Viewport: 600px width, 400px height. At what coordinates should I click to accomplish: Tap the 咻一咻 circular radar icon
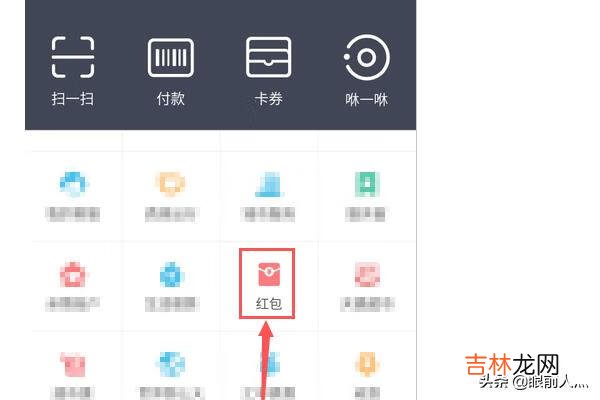coord(367,57)
